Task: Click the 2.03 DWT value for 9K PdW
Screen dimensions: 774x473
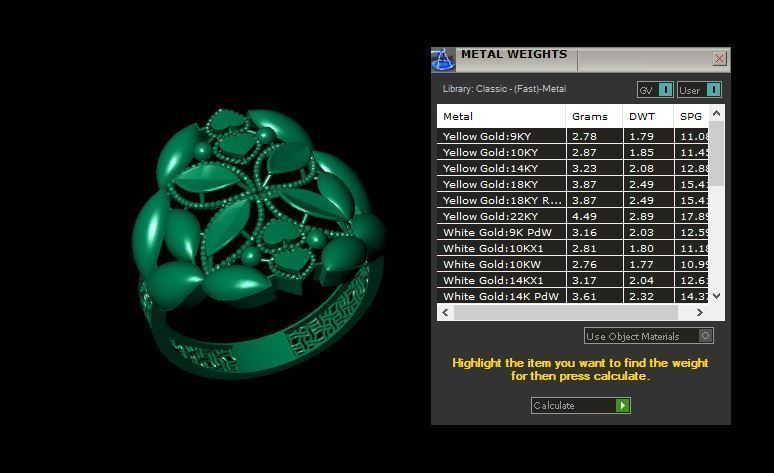Action: (641, 232)
